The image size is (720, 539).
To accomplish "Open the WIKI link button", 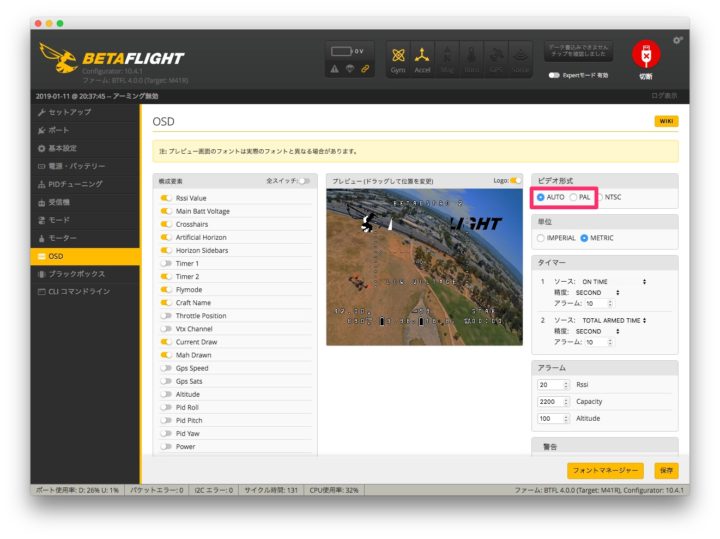I will [x=665, y=121].
